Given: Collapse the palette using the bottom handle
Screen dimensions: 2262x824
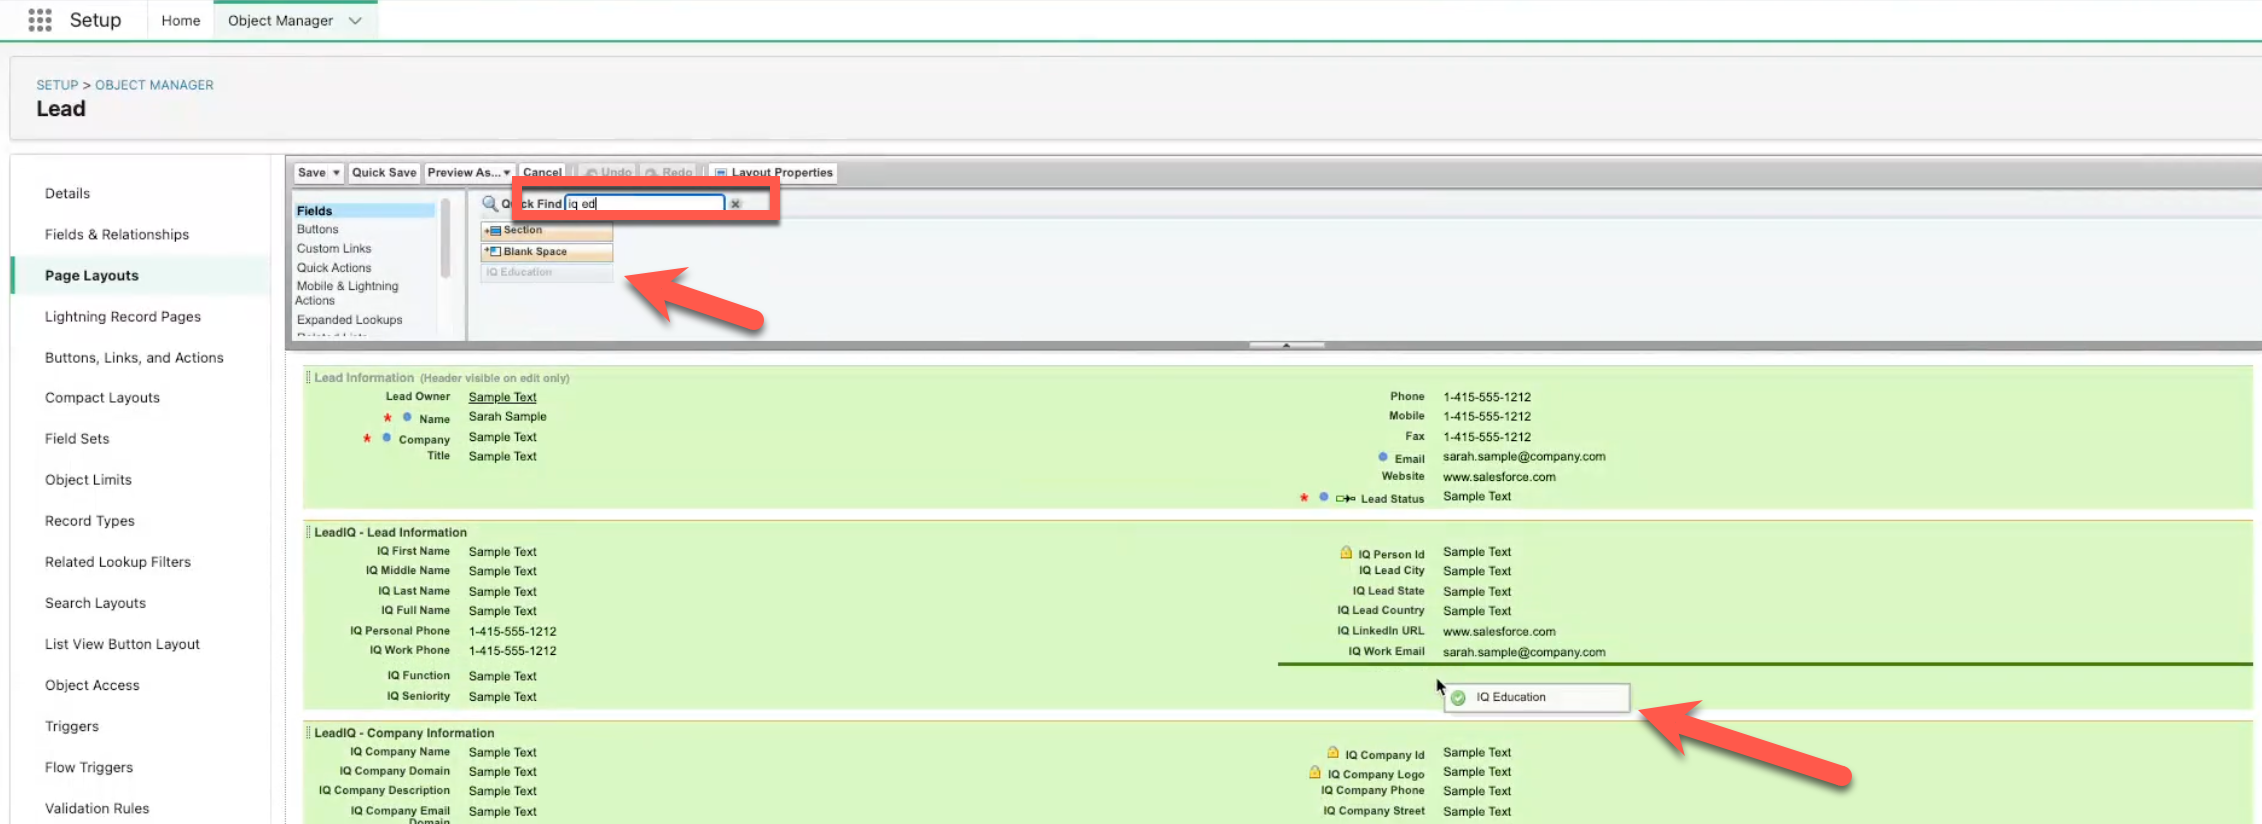Looking at the screenshot, I should [x=1286, y=345].
